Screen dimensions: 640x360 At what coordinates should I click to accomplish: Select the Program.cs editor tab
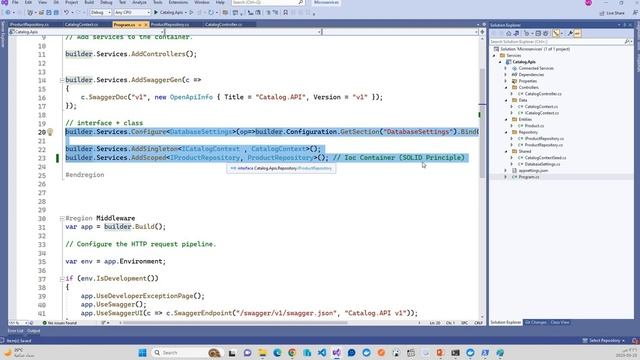click(x=124, y=25)
